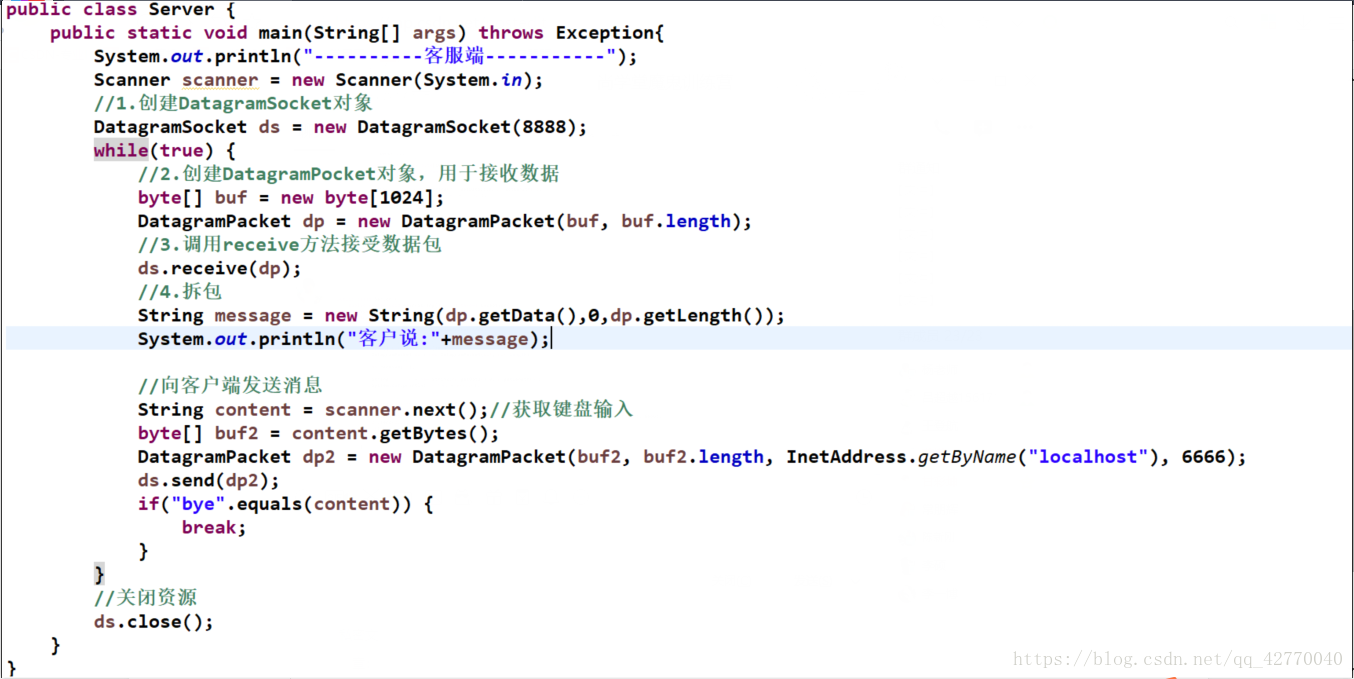Viewport: 1354px width, 679px height.
Task: Click the array size 1024
Action: coord(402,198)
